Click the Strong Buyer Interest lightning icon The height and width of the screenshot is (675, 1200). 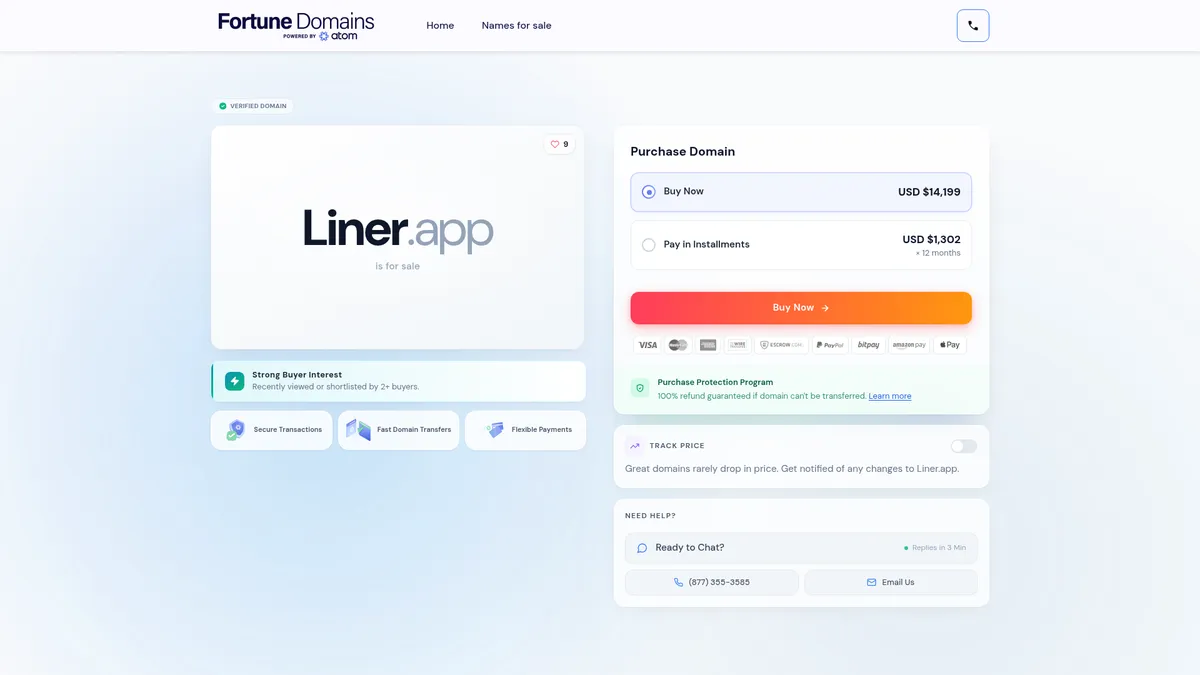click(235, 381)
